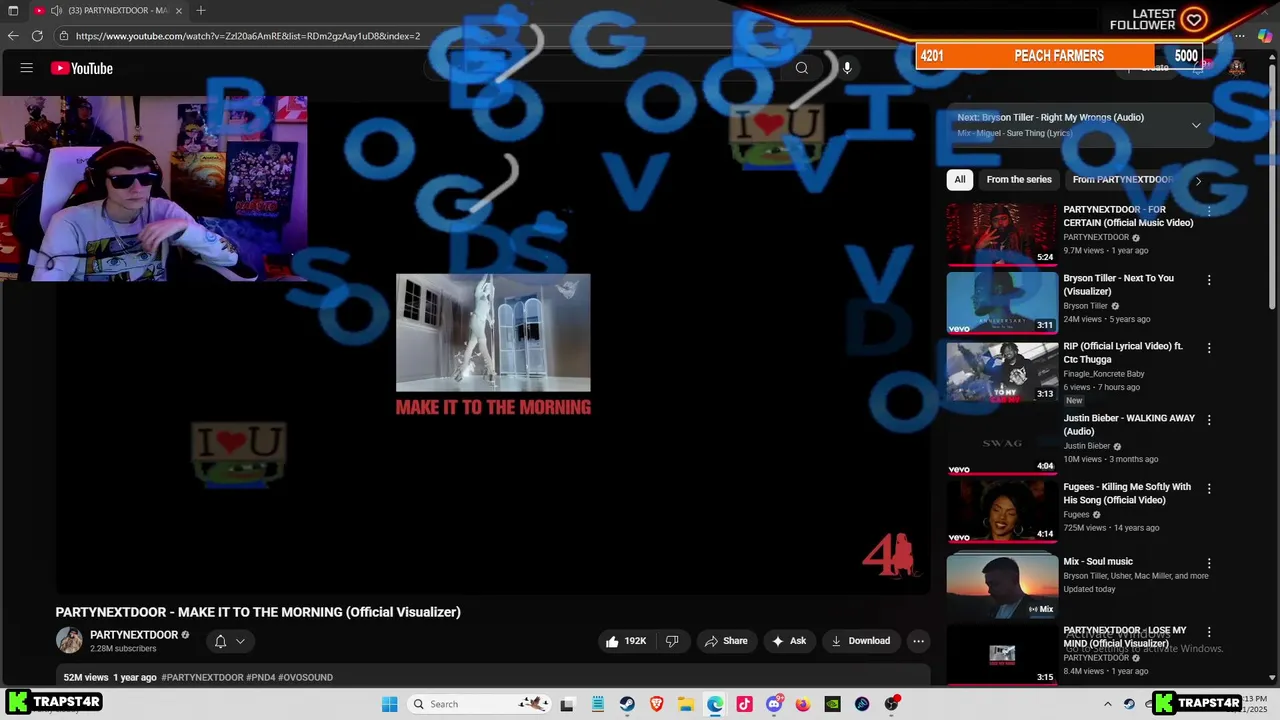The width and height of the screenshot is (1280, 720).
Task: Go to YouTube home via logo
Action: pyautogui.click(x=82, y=68)
